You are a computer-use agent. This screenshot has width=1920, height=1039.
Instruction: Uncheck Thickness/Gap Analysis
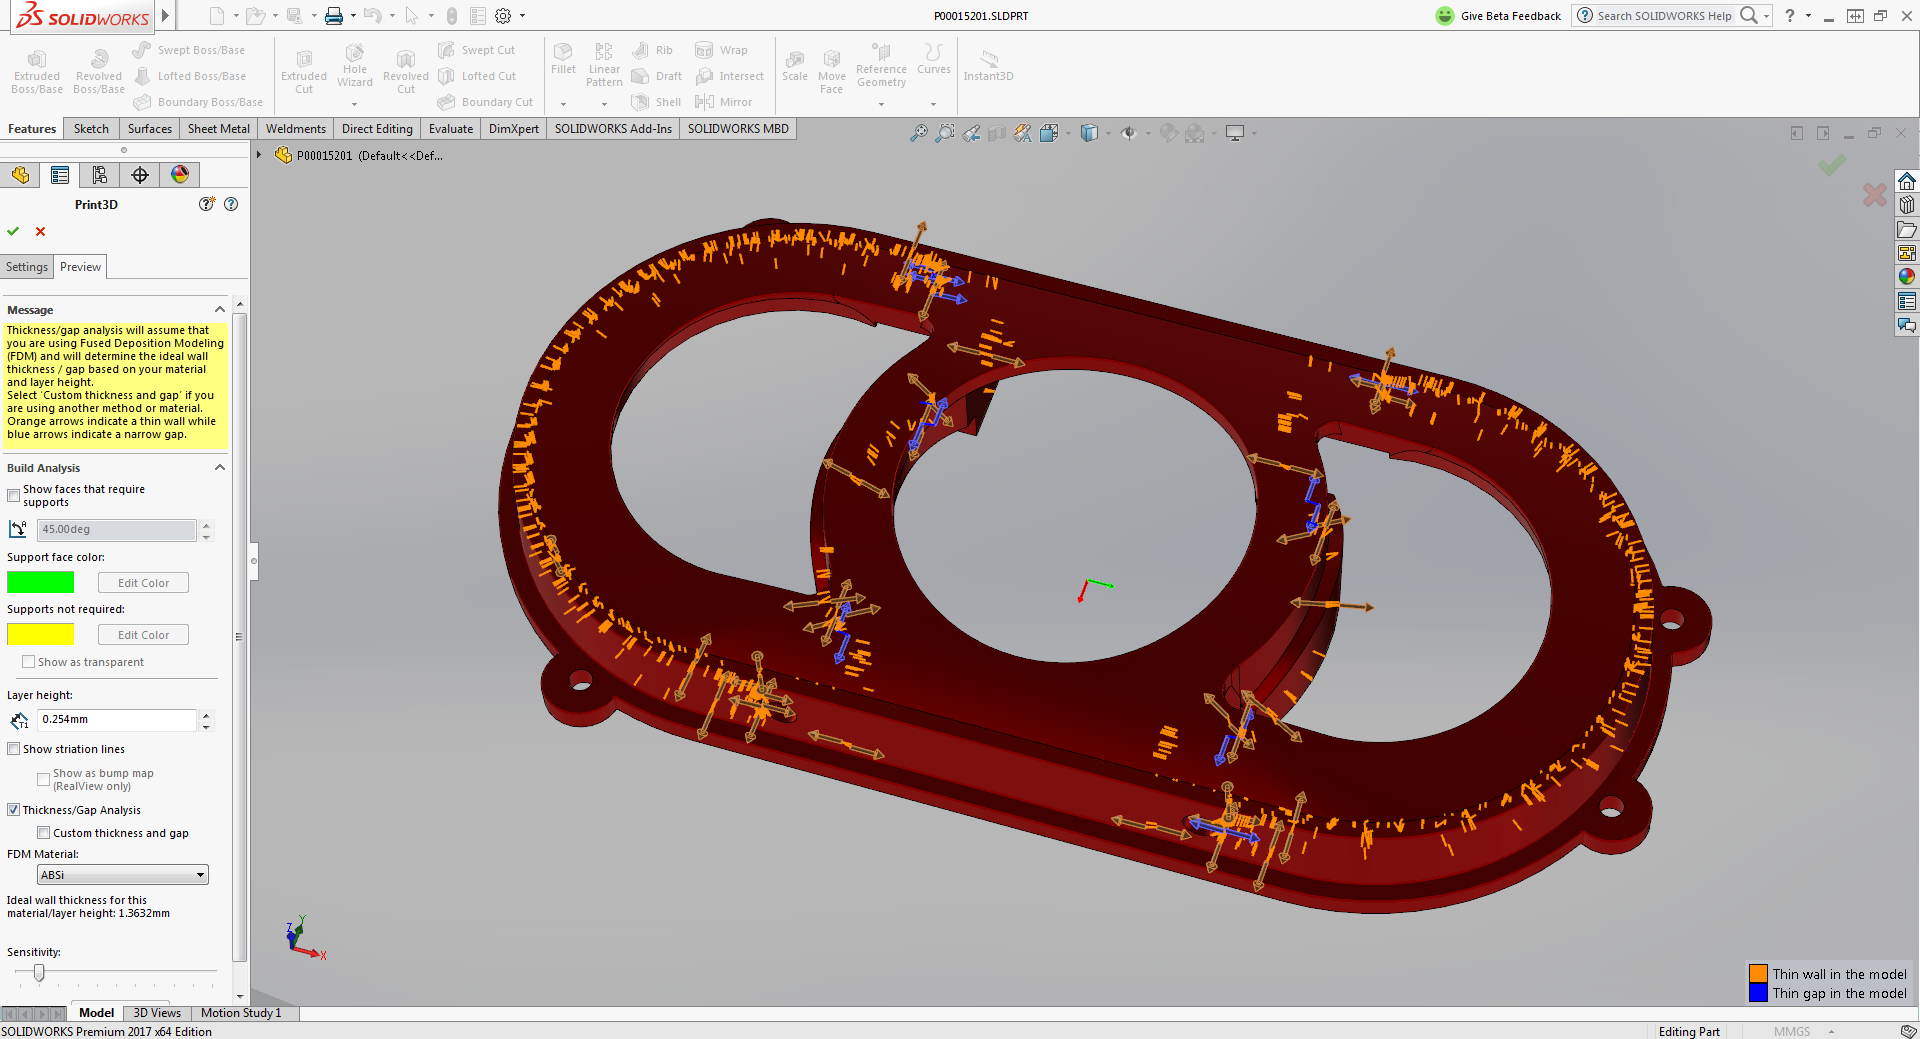pyautogui.click(x=13, y=809)
